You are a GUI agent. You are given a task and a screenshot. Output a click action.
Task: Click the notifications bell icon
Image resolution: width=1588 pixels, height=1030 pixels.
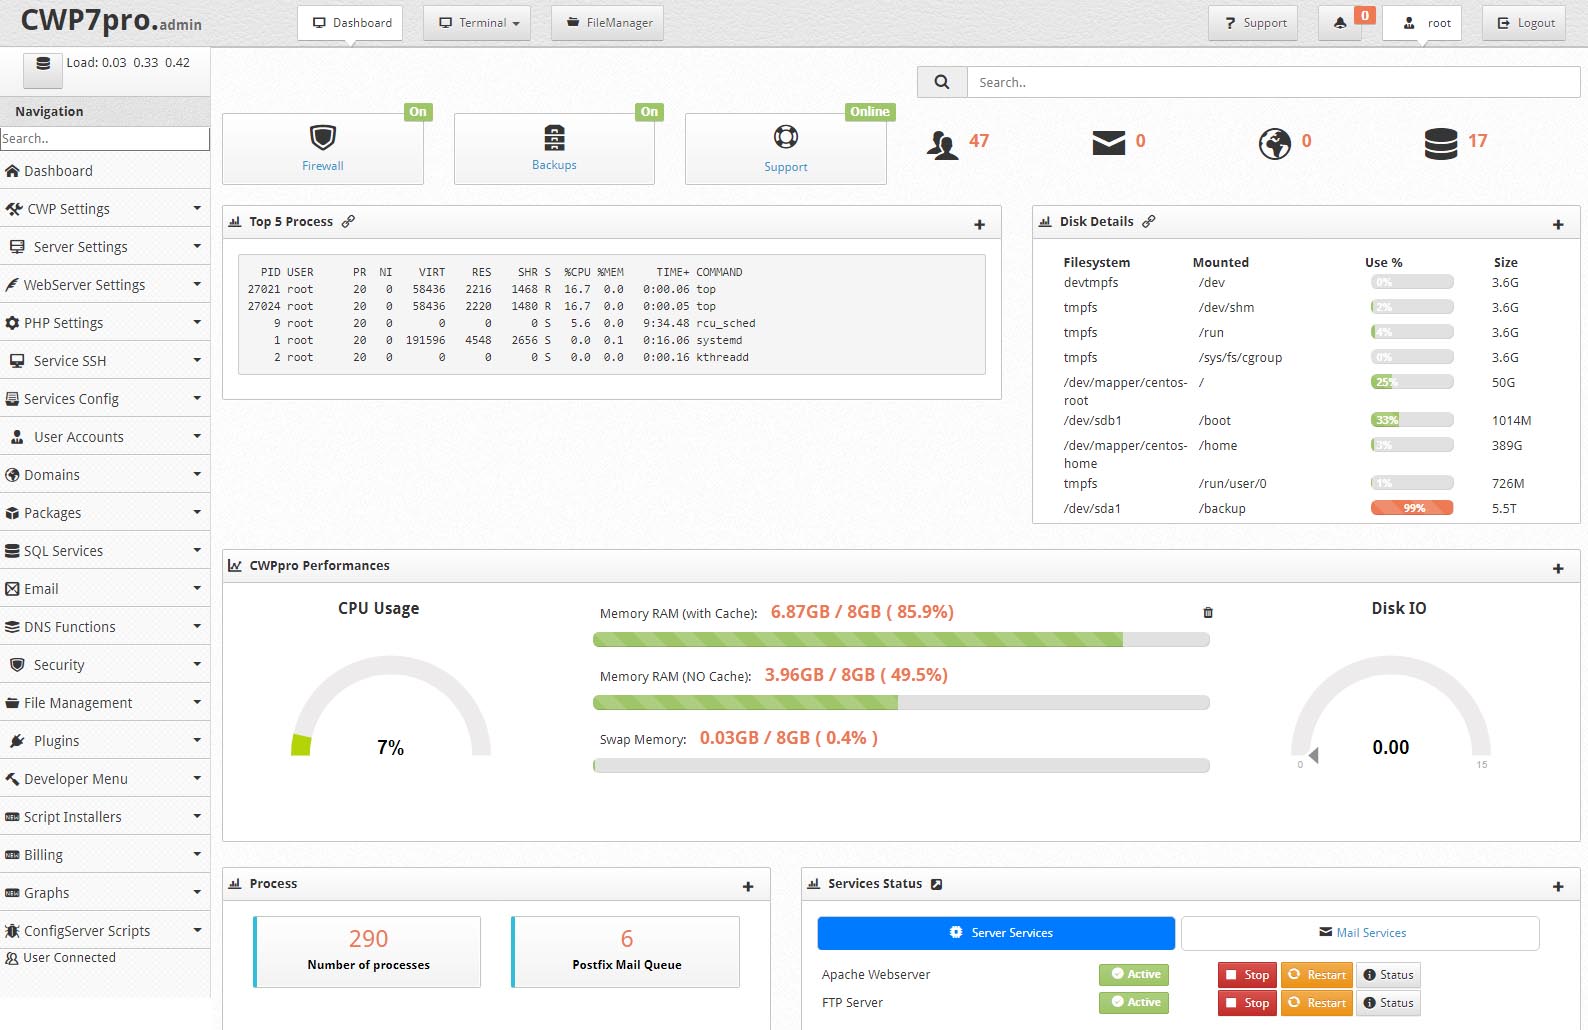[x=1340, y=23]
